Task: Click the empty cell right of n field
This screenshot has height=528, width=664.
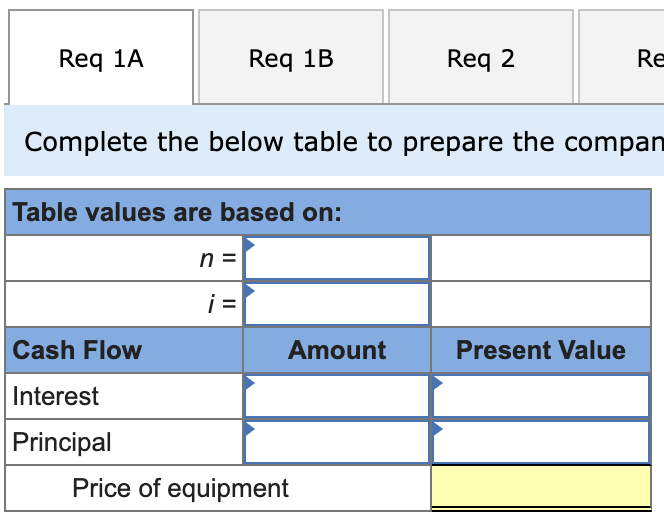Action: (541, 259)
